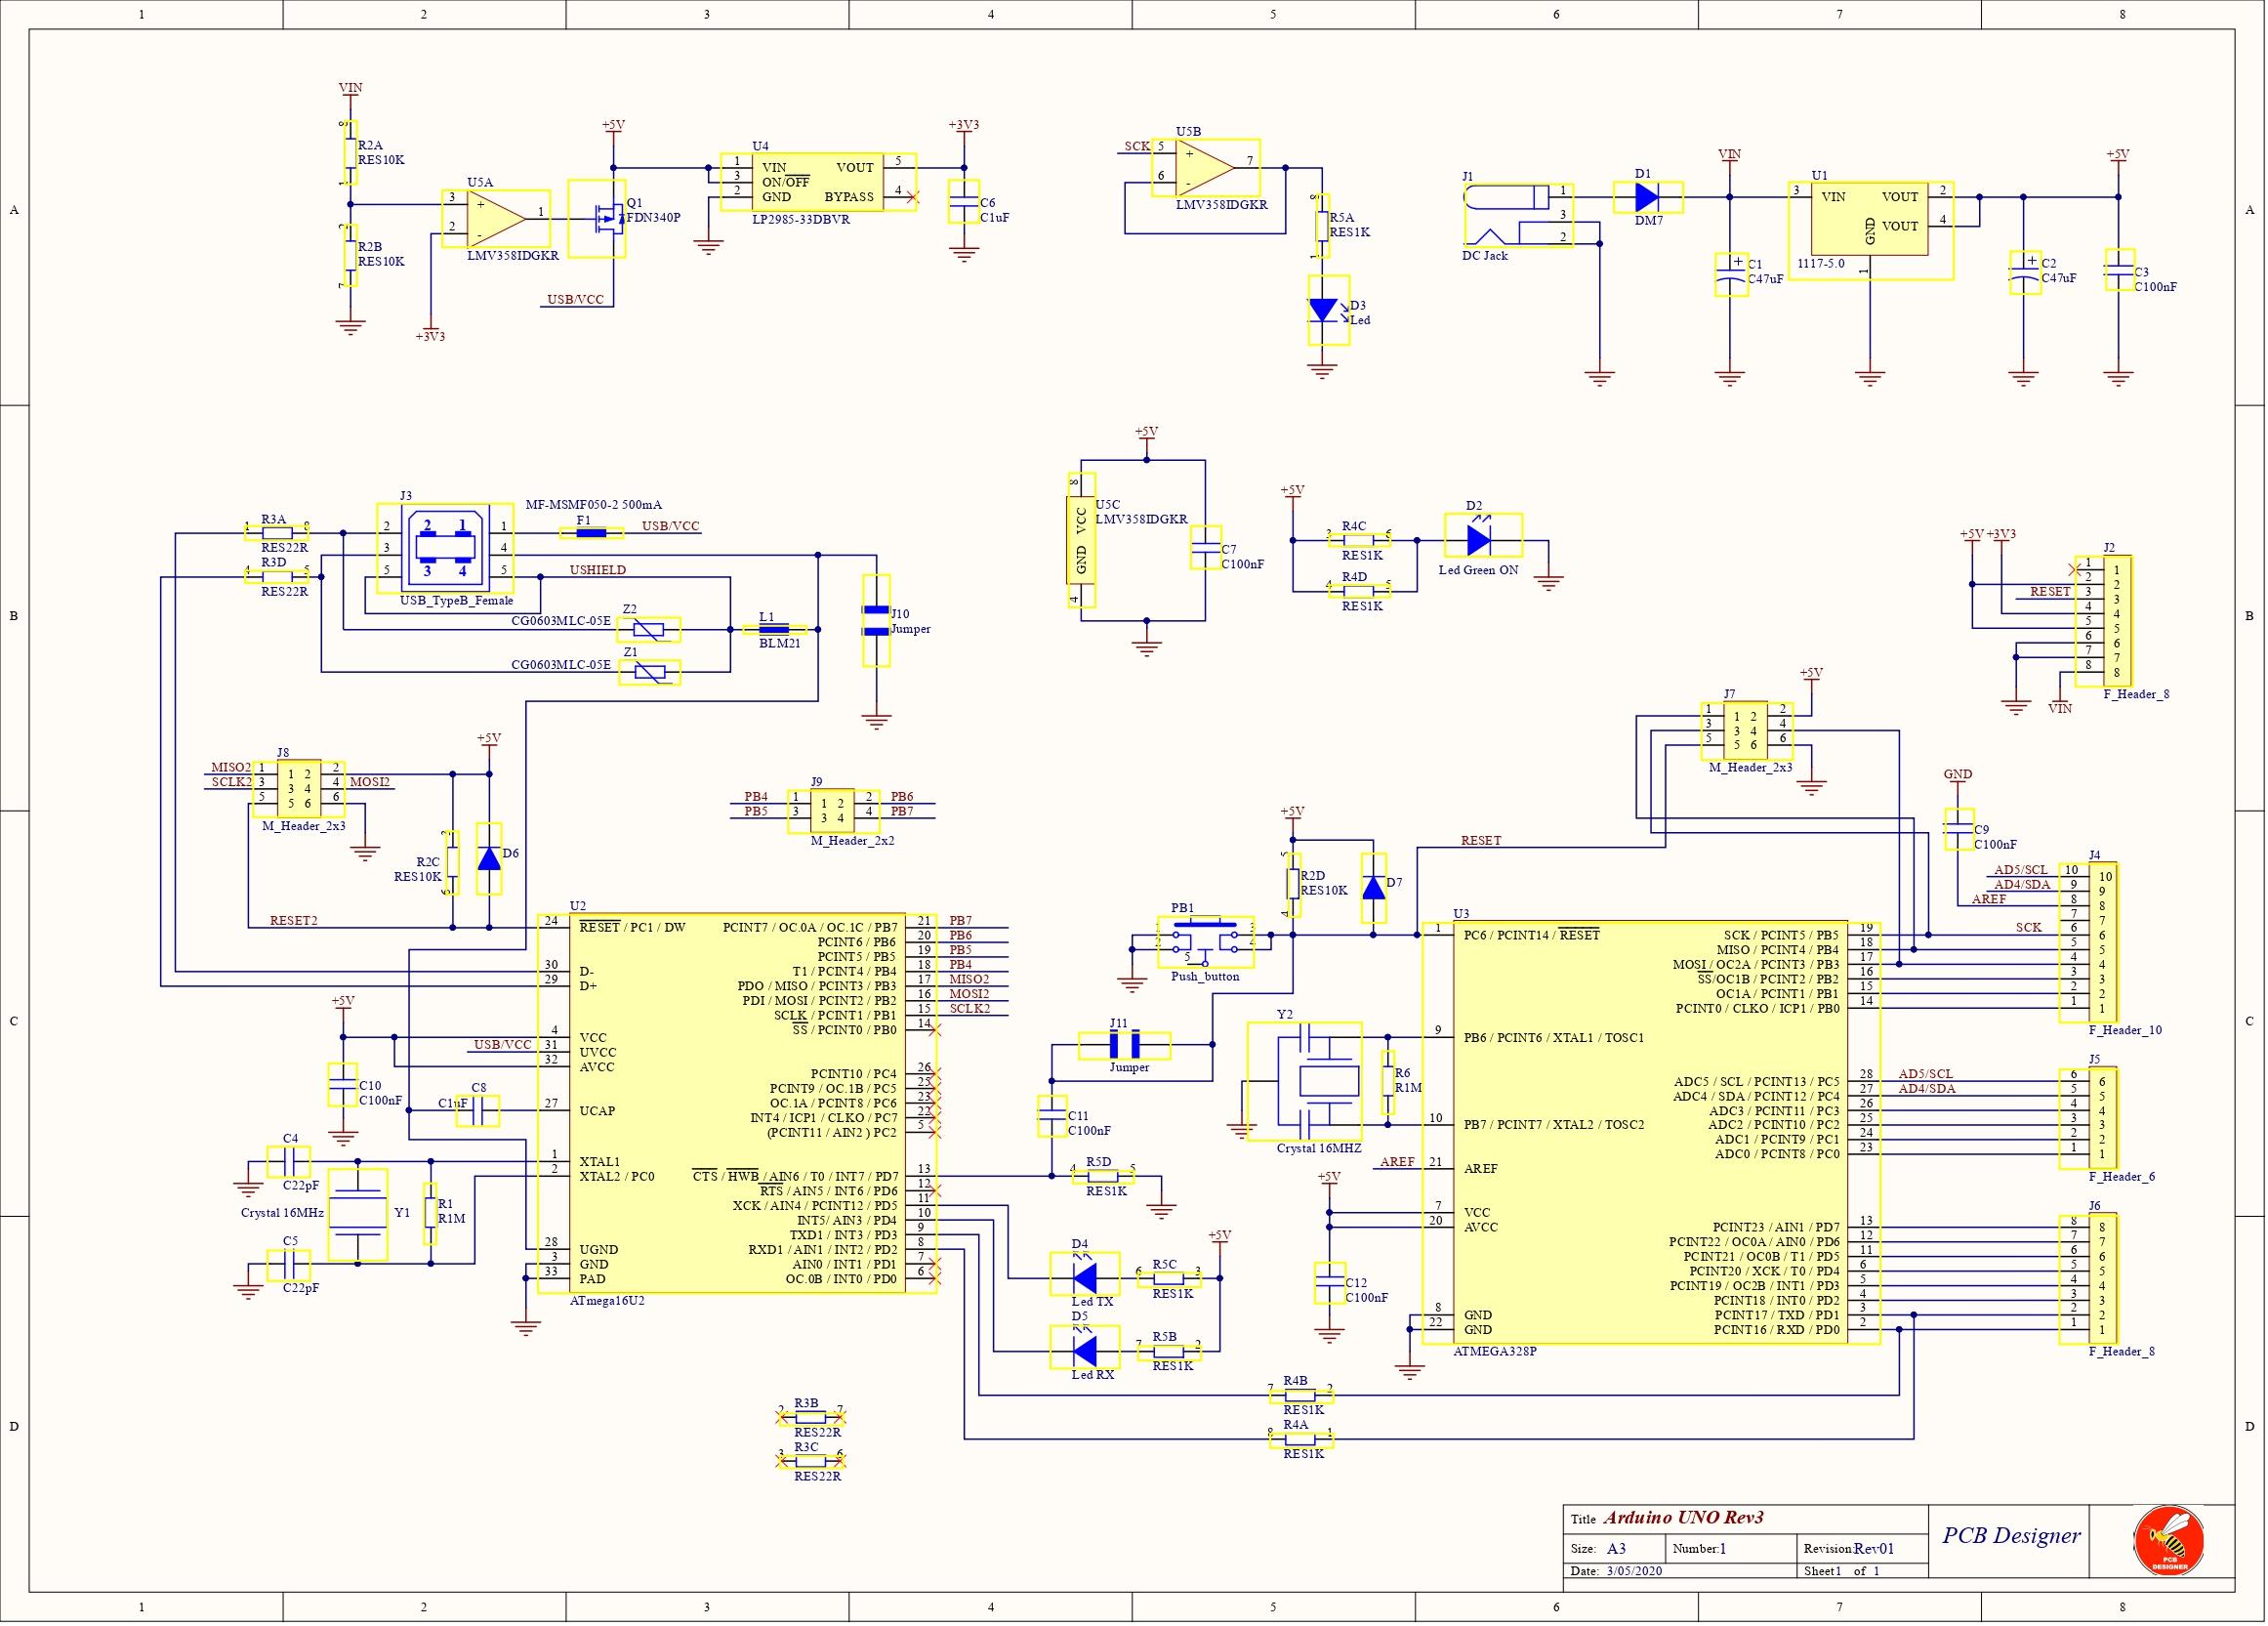Viewport: 2268px width, 1626px height.
Task: Select the U2 ATmega16U2 chip body
Action: (x=737, y=1102)
